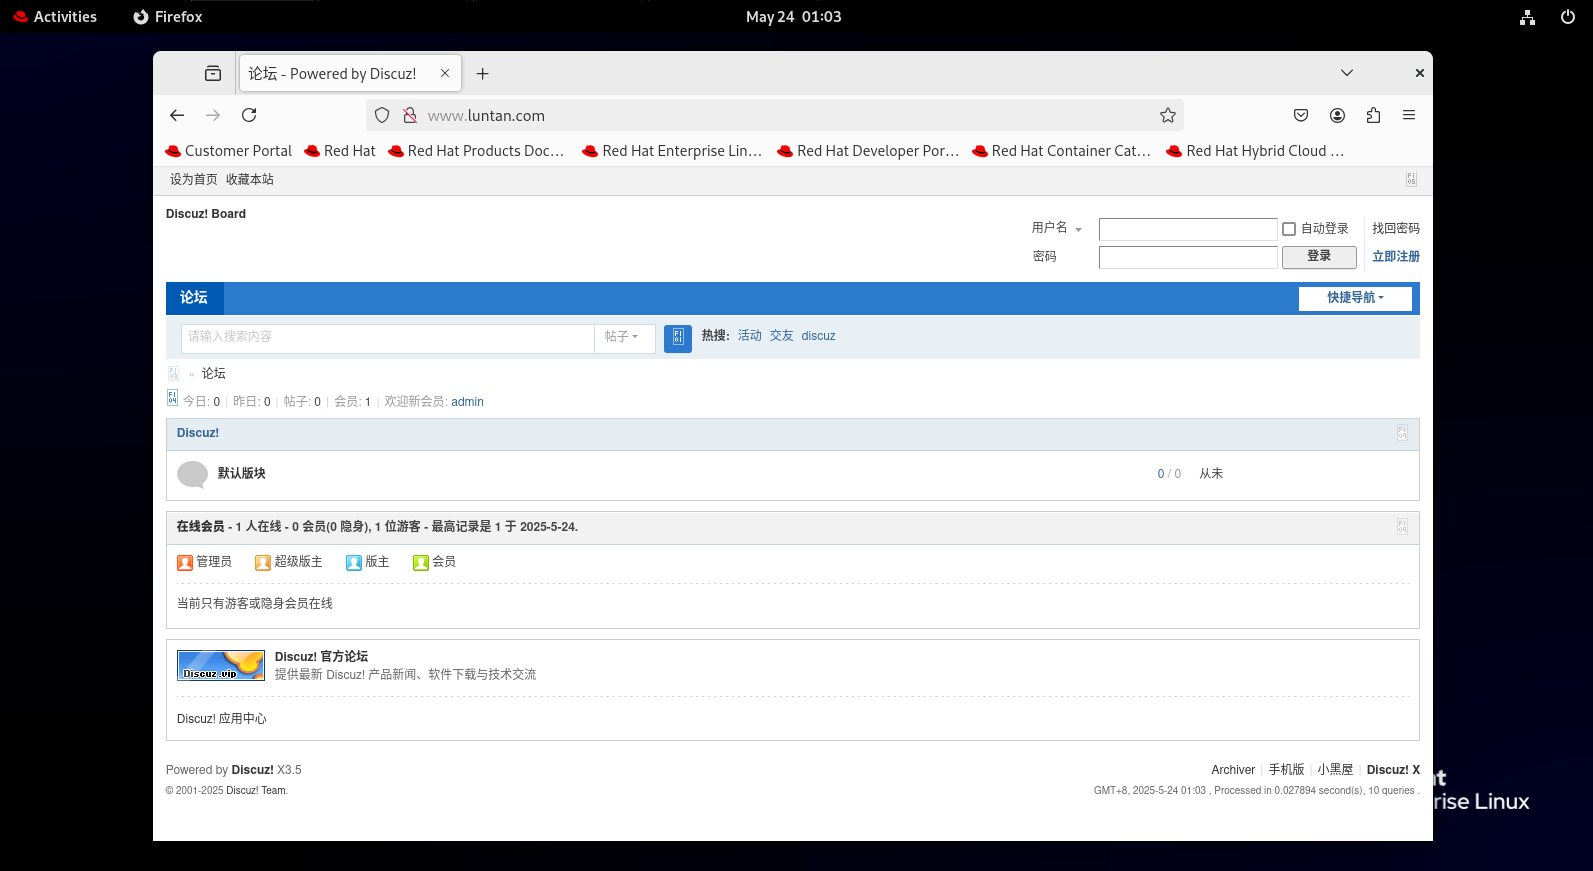
Task: Select the 论坛 navigation tab
Action: (x=194, y=298)
